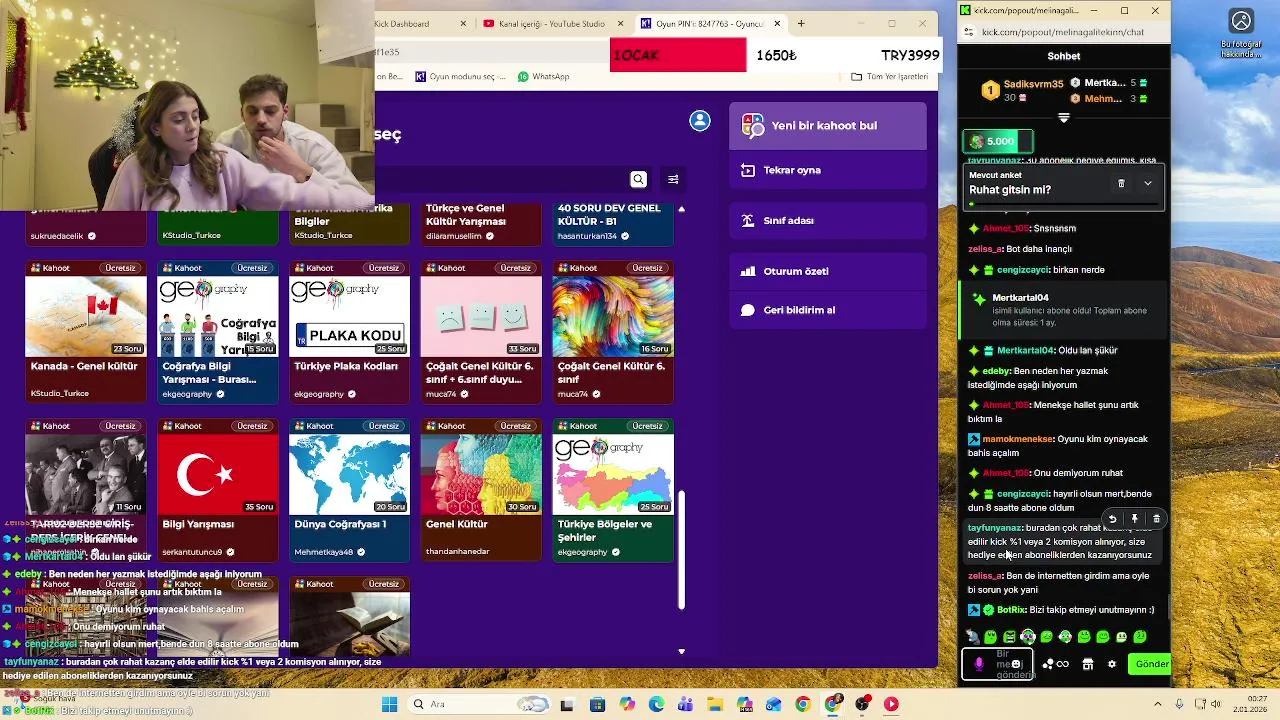The height and width of the screenshot is (720, 1280).
Task: Open Windows Start menu
Action: pos(390,704)
